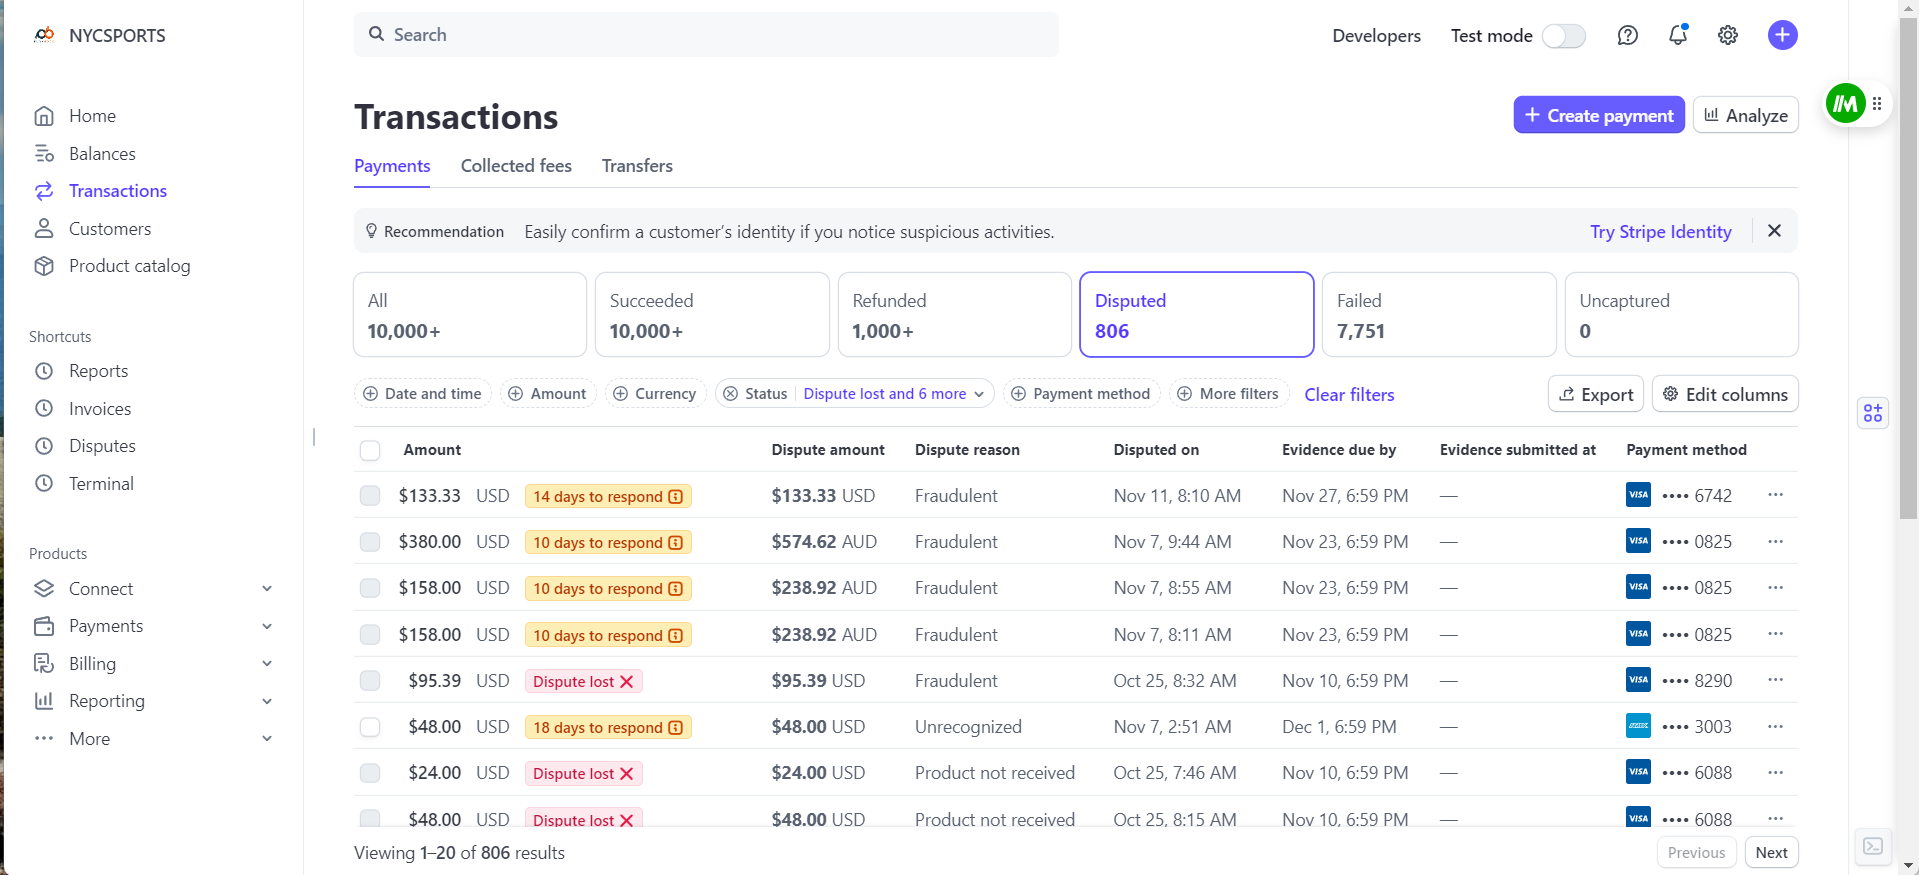Open the notifications bell
This screenshot has width=1919, height=875.
1678,35
